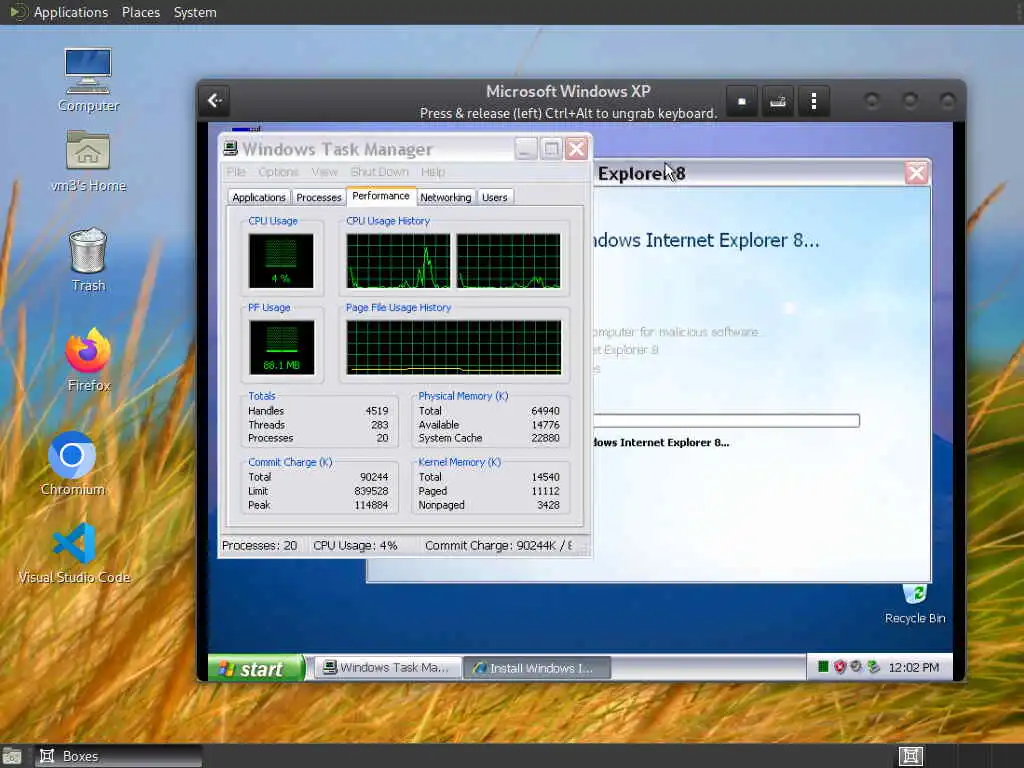The height and width of the screenshot is (768, 1024).
Task: Click the green Task Manager tray icon
Action: (x=823, y=667)
